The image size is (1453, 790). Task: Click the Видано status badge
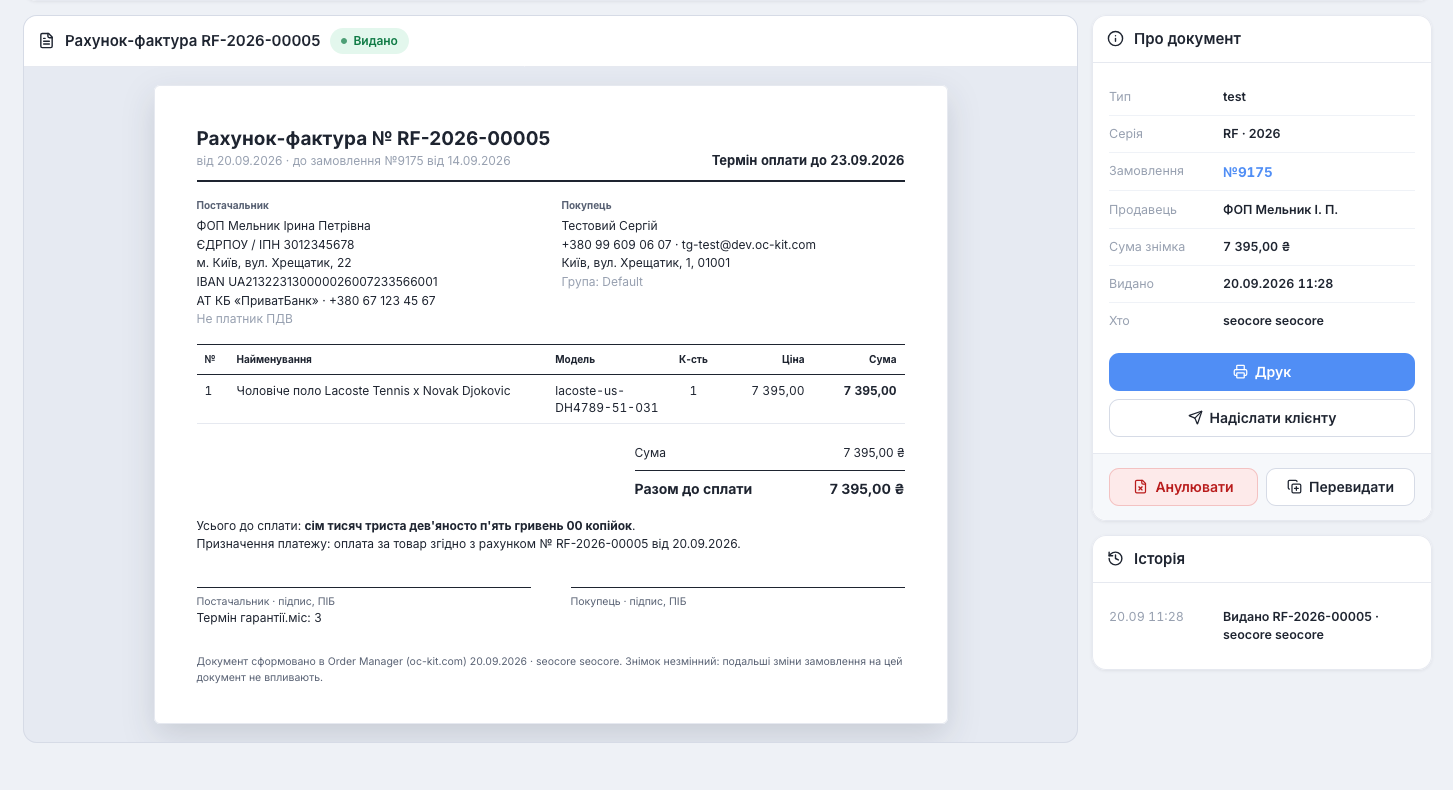click(x=369, y=41)
